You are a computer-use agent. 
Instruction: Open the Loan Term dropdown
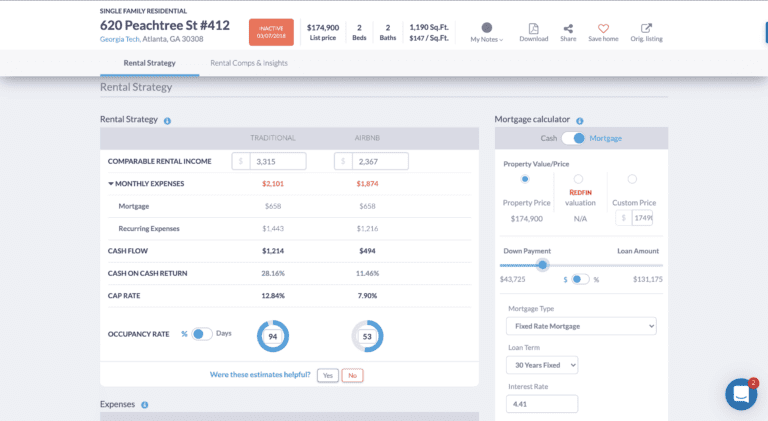542,365
